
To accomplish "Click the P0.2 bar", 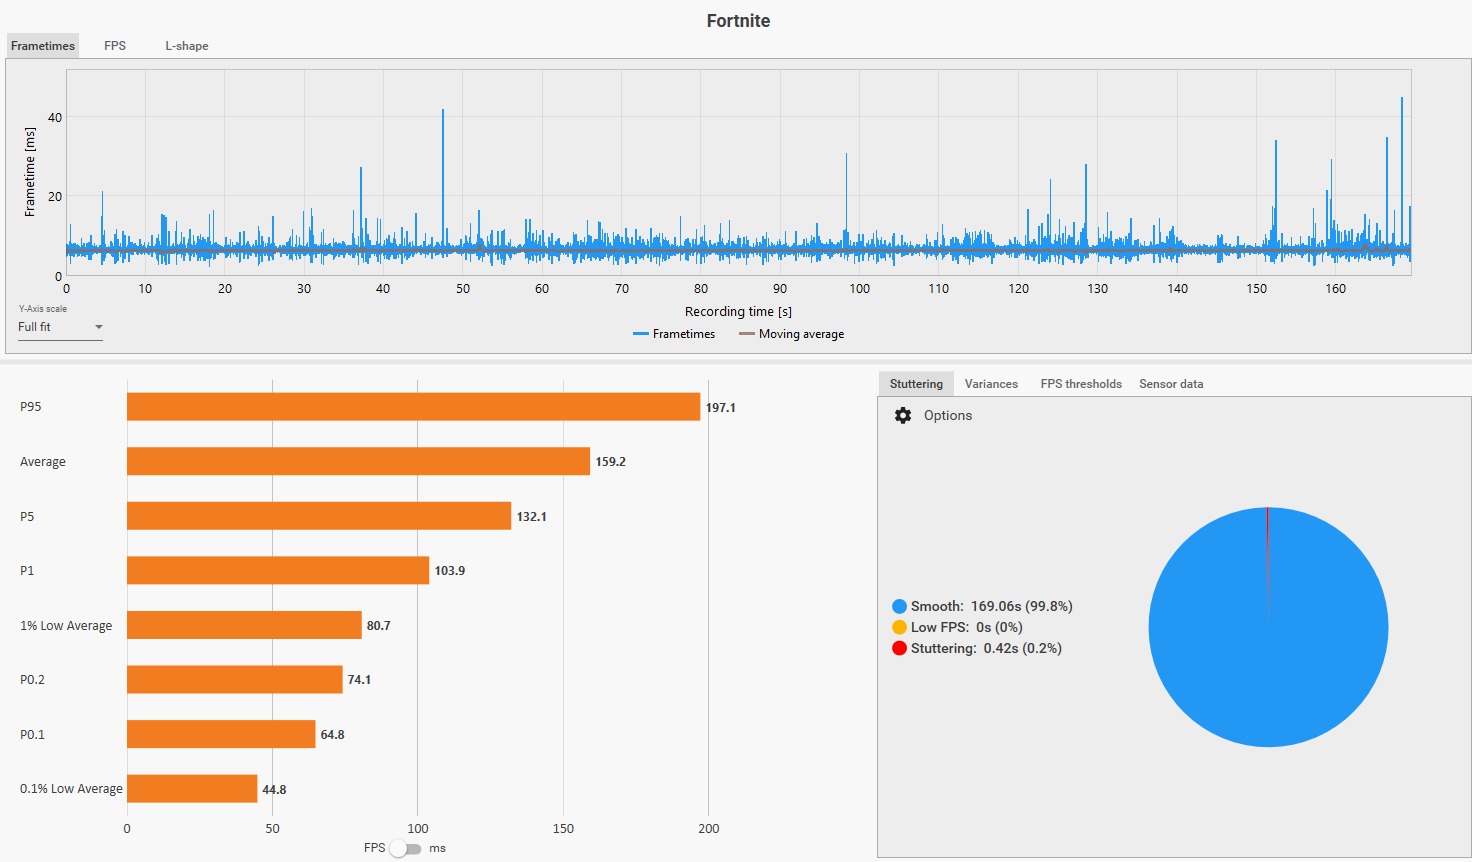I will pos(235,679).
